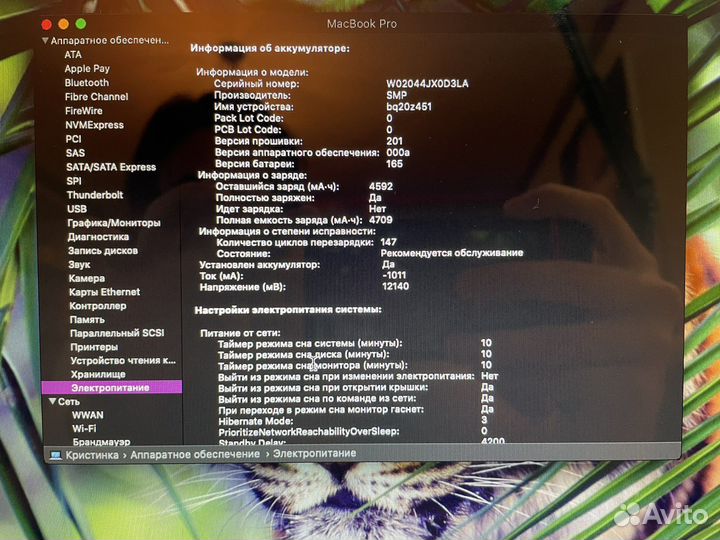Screen dimensions: 720x540
Task: Click the MacBook Pro window title
Action: pyautogui.click(x=362, y=24)
